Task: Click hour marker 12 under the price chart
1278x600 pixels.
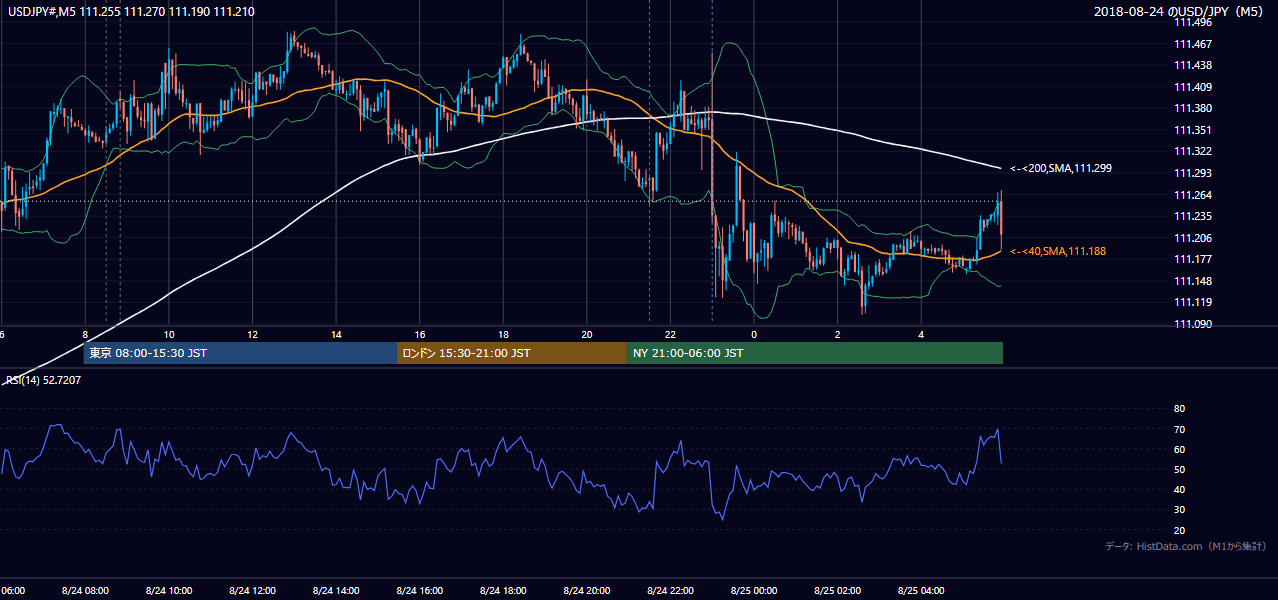Action: pos(253,335)
